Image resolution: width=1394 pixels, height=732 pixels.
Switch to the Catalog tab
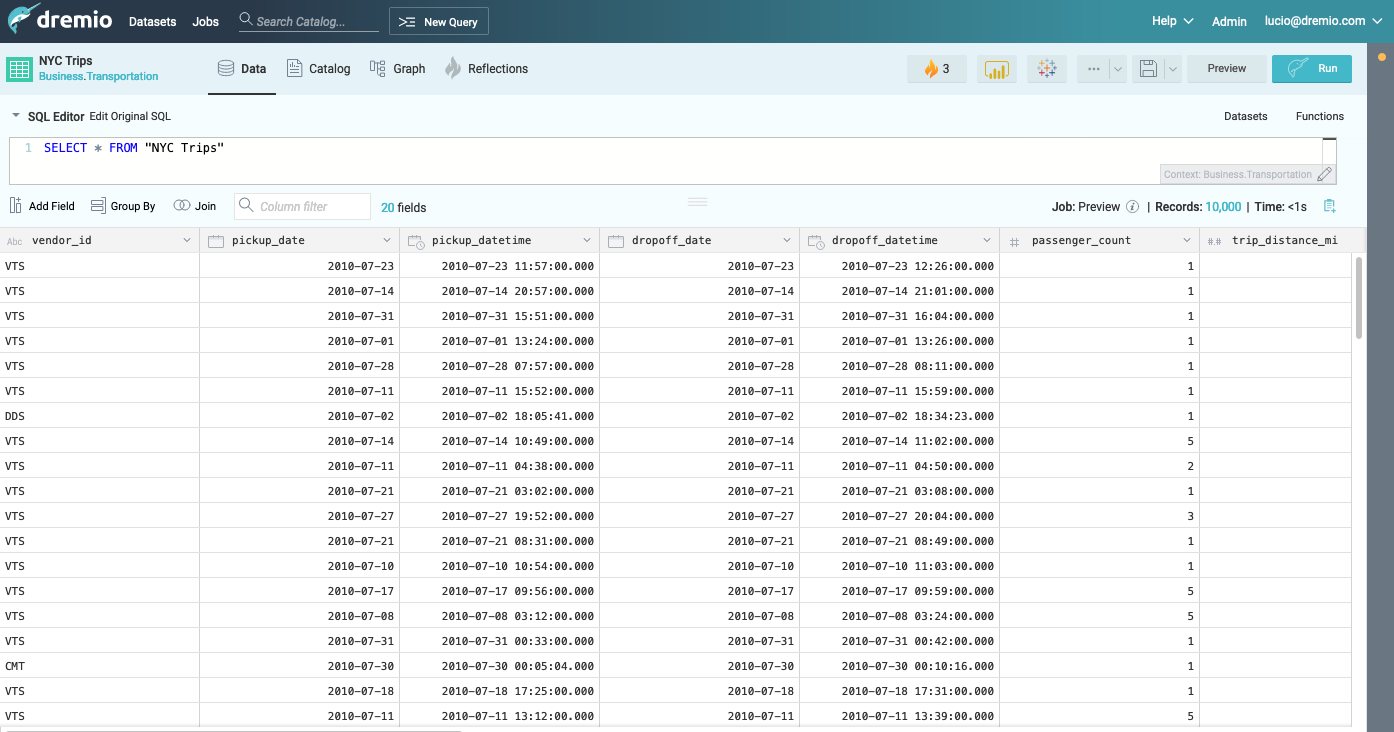coord(318,69)
